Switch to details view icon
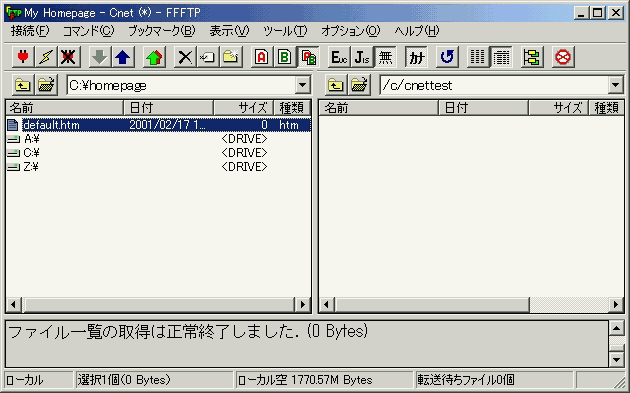 501,57
